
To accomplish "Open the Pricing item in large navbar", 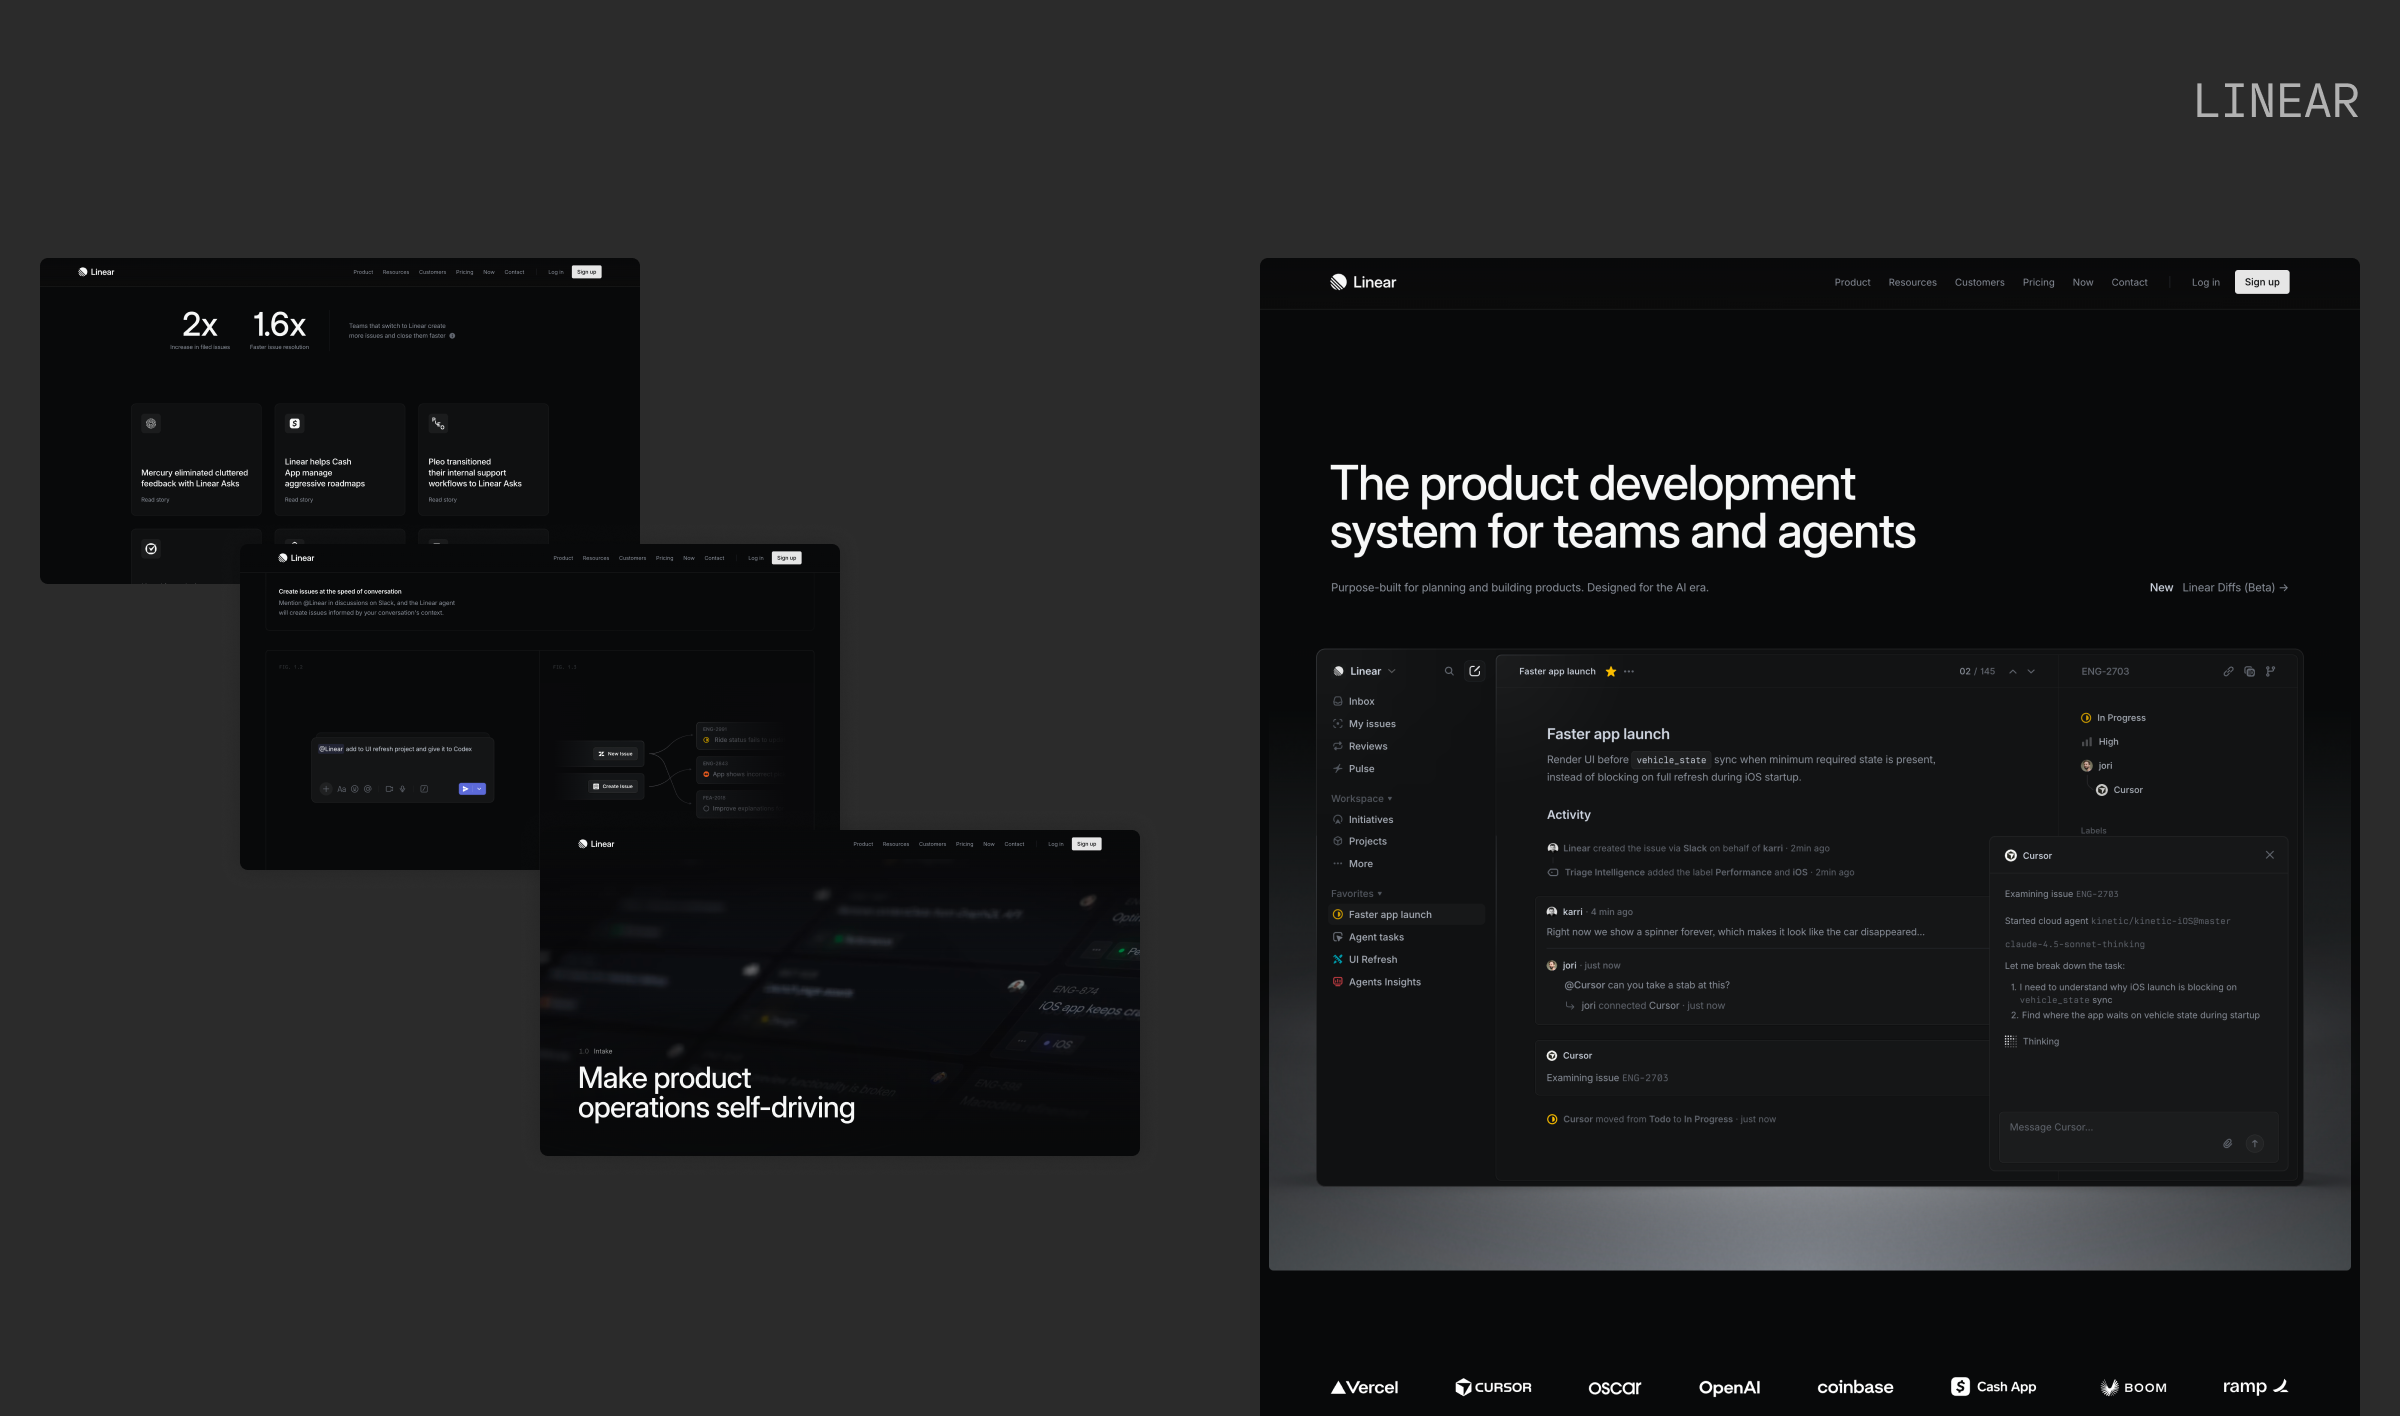I will 2038,282.
